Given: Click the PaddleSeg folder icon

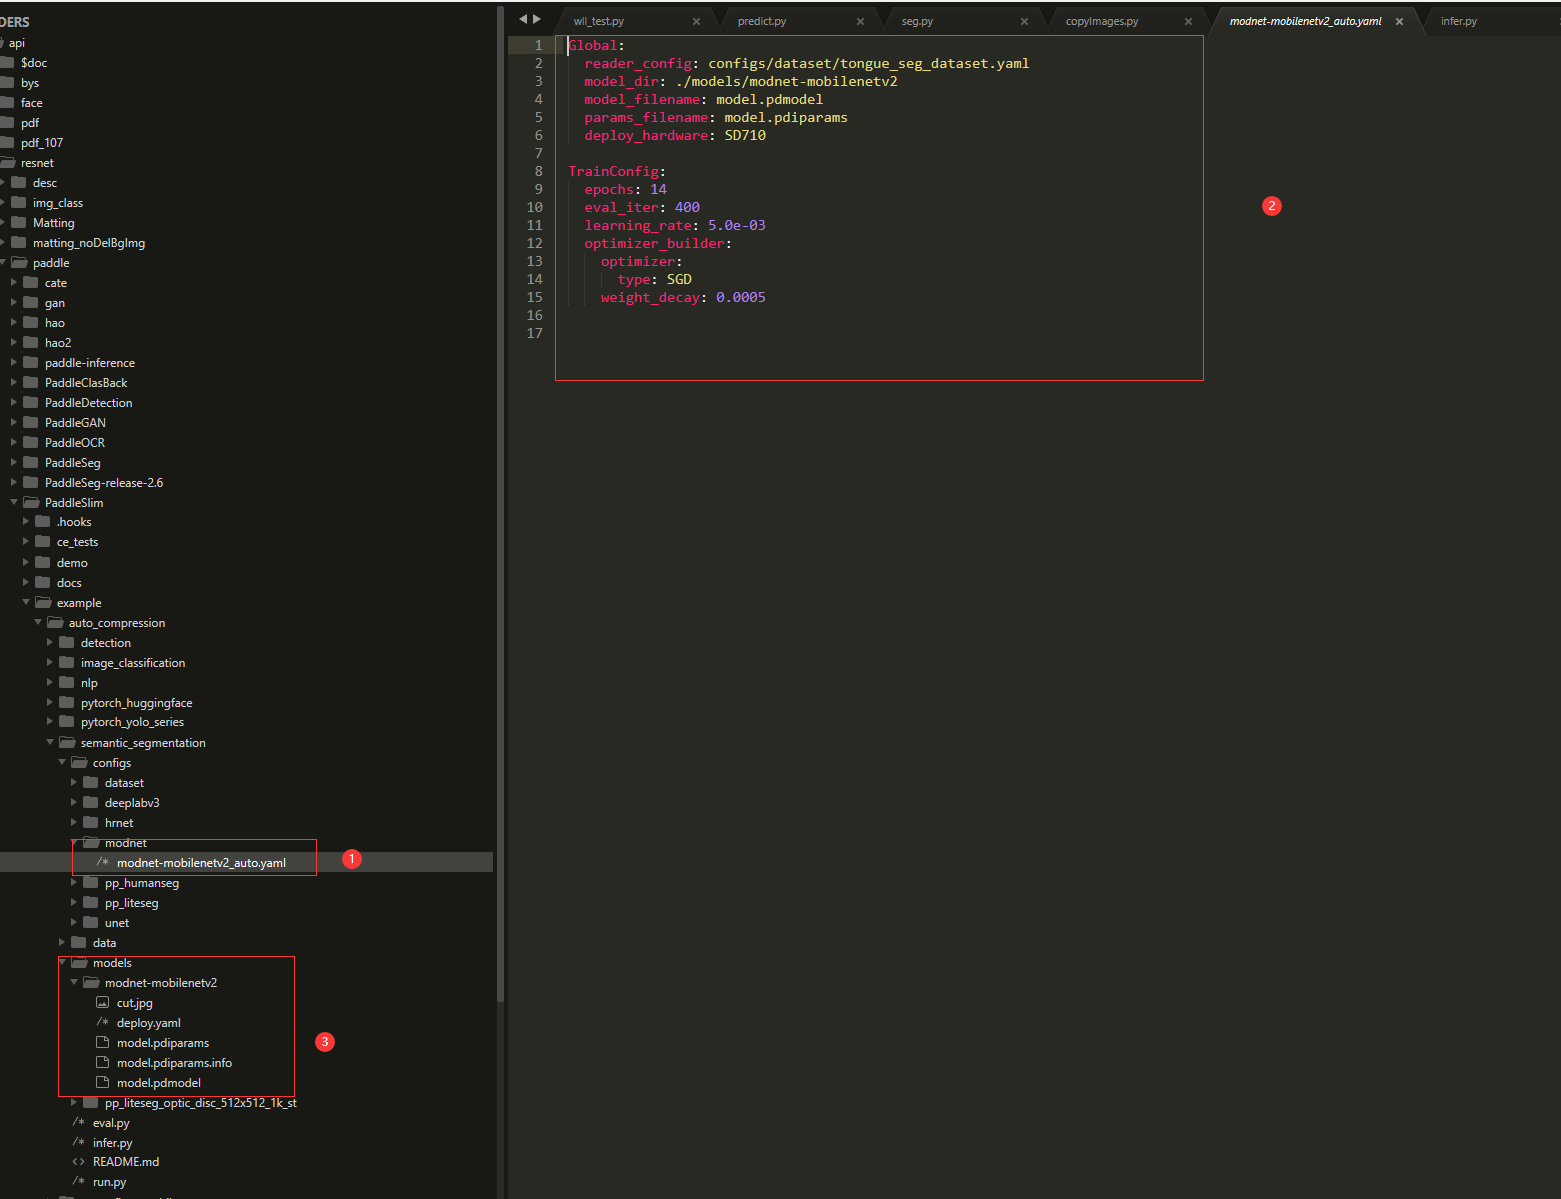Looking at the screenshot, I should [x=30, y=462].
